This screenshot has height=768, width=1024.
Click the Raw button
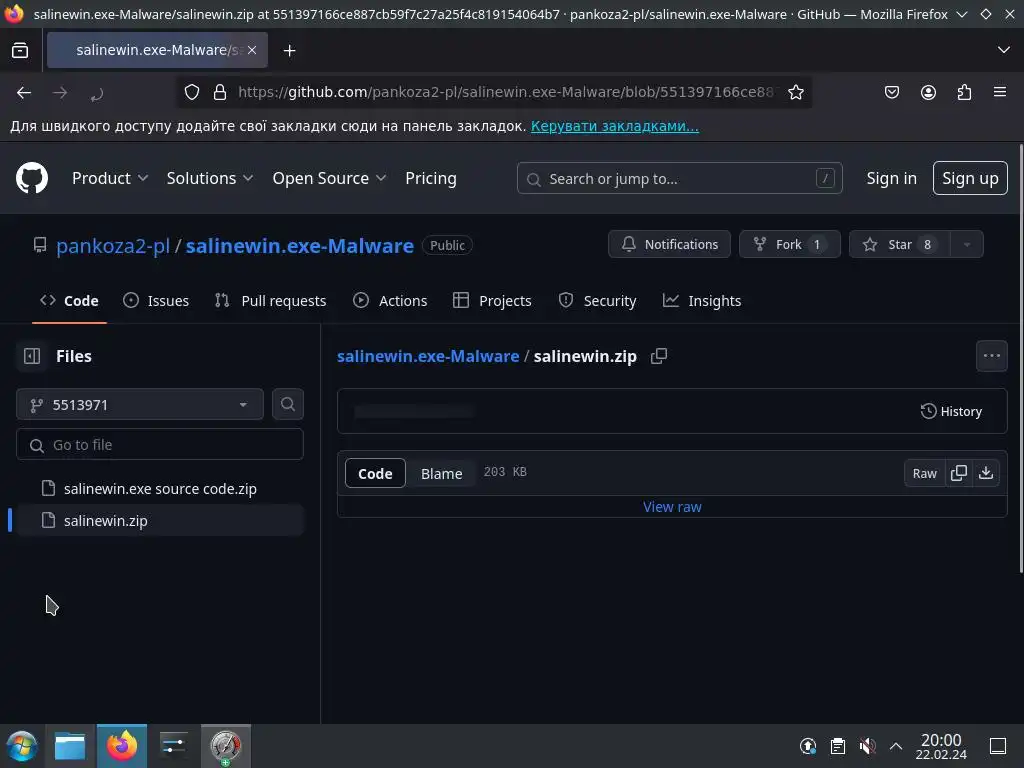coord(925,473)
